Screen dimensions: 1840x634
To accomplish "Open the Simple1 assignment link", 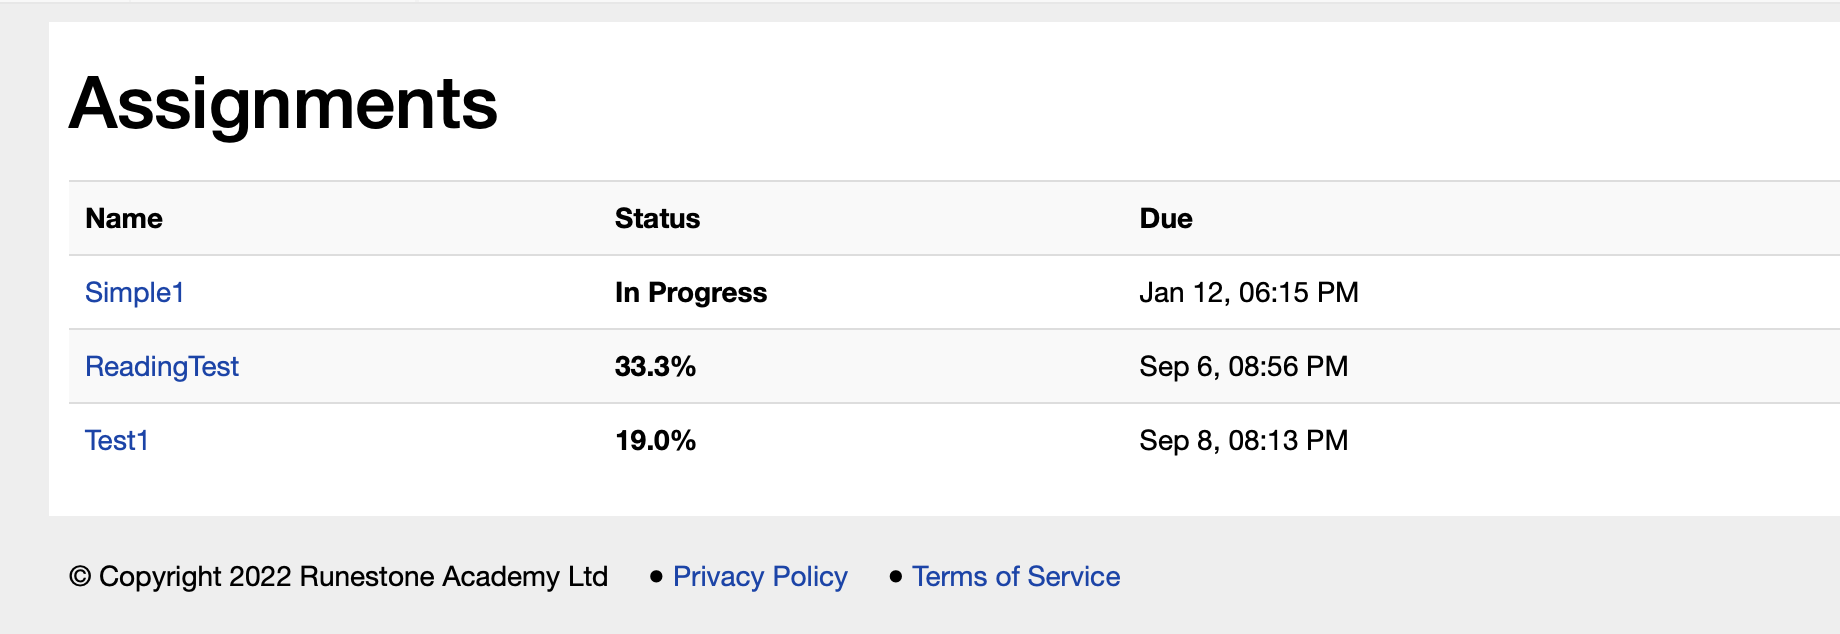I will tap(135, 292).
